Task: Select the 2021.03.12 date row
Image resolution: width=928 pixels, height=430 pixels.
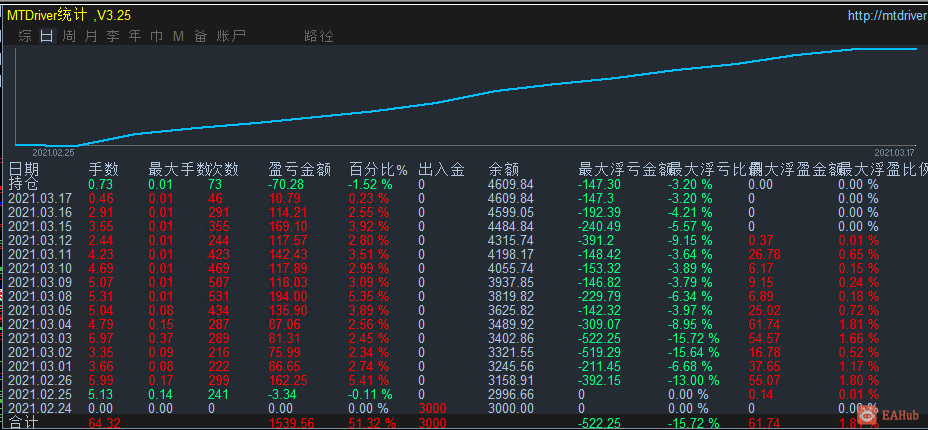Action: (40, 240)
